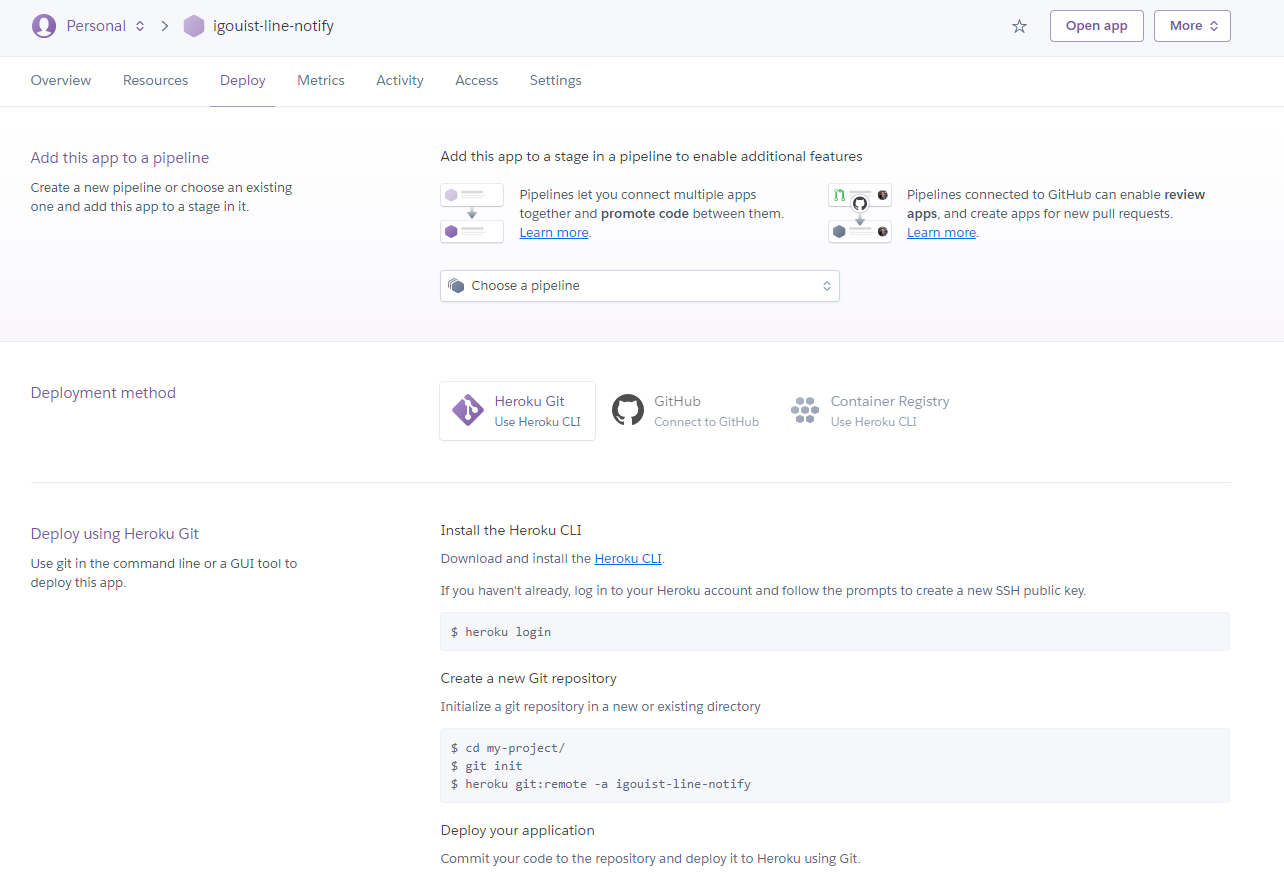Click the GitHub review apps illustration
This screenshot has width=1284, height=874.
pyautogui.click(x=860, y=213)
